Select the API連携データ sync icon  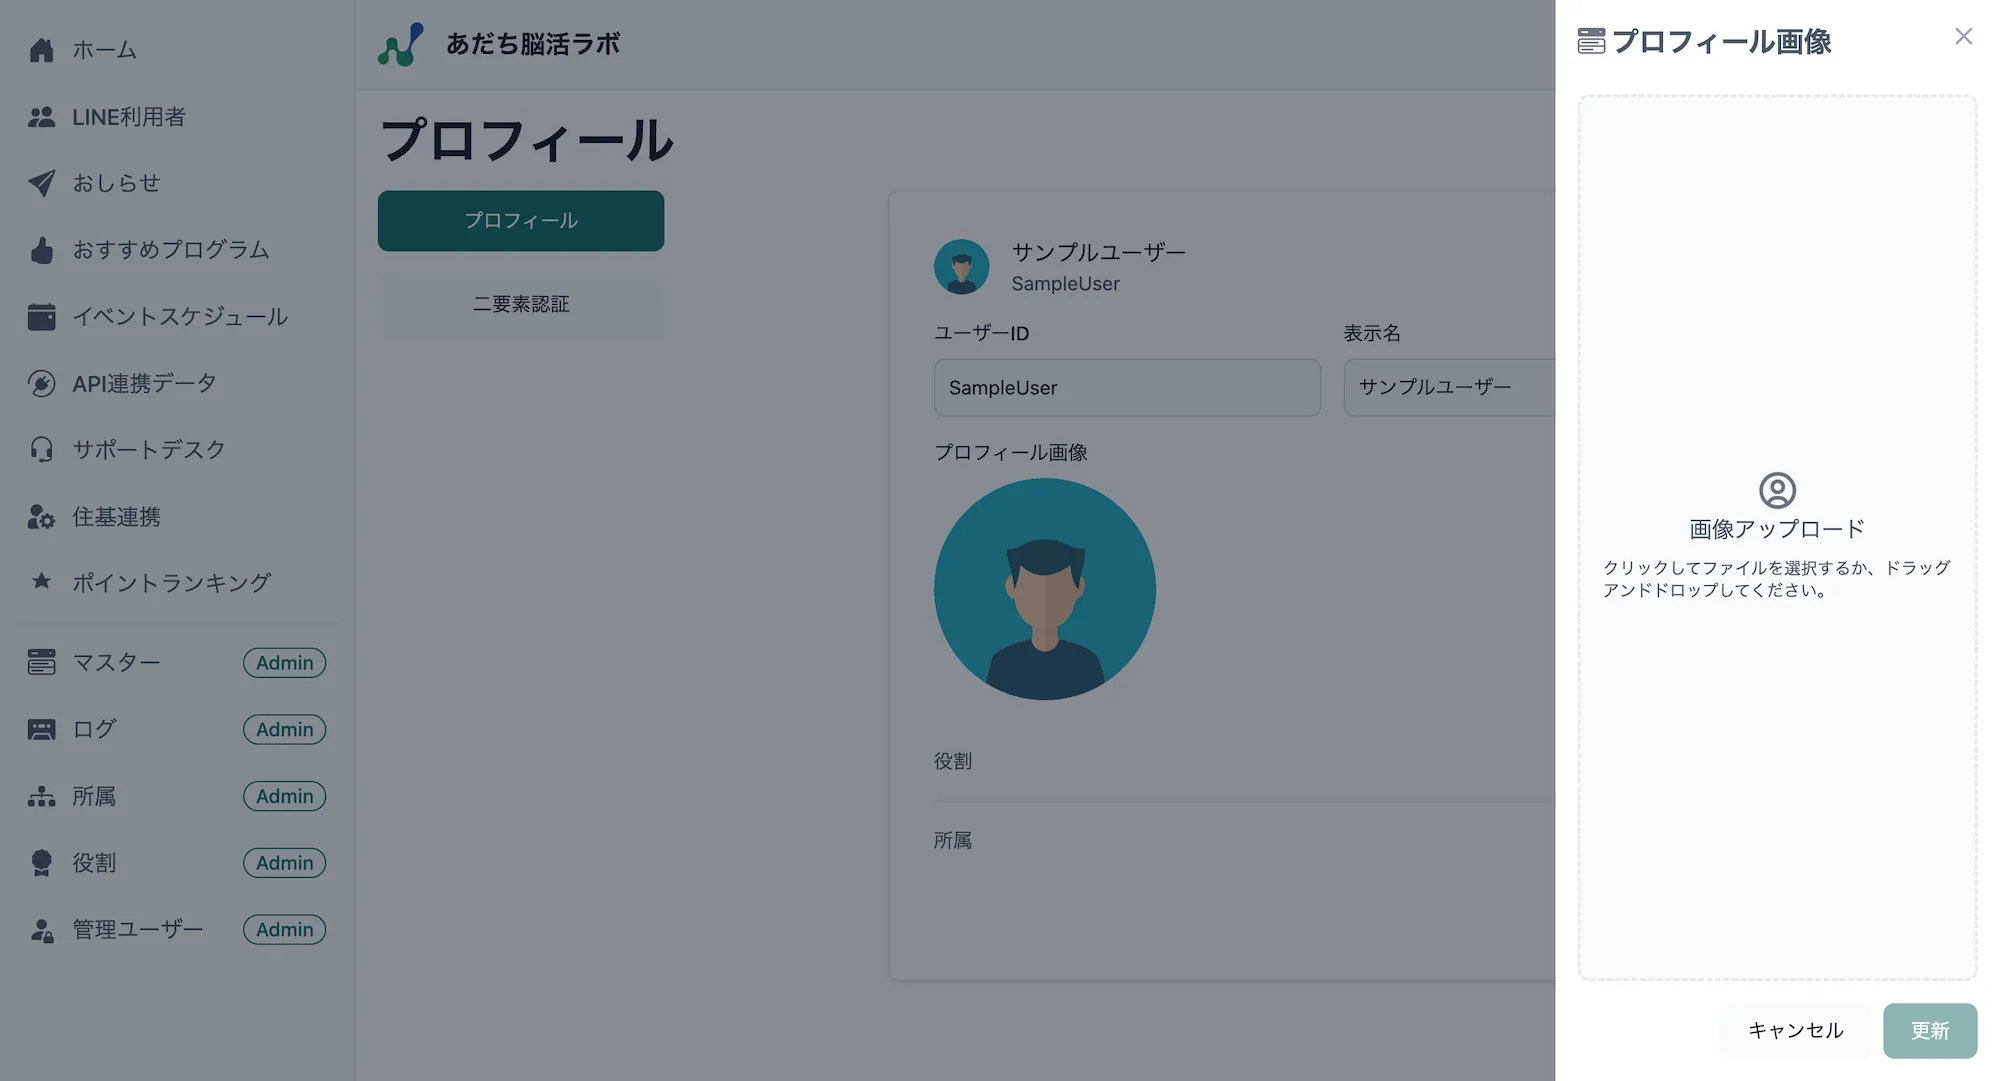pyautogui.click(x=42, y=383)
